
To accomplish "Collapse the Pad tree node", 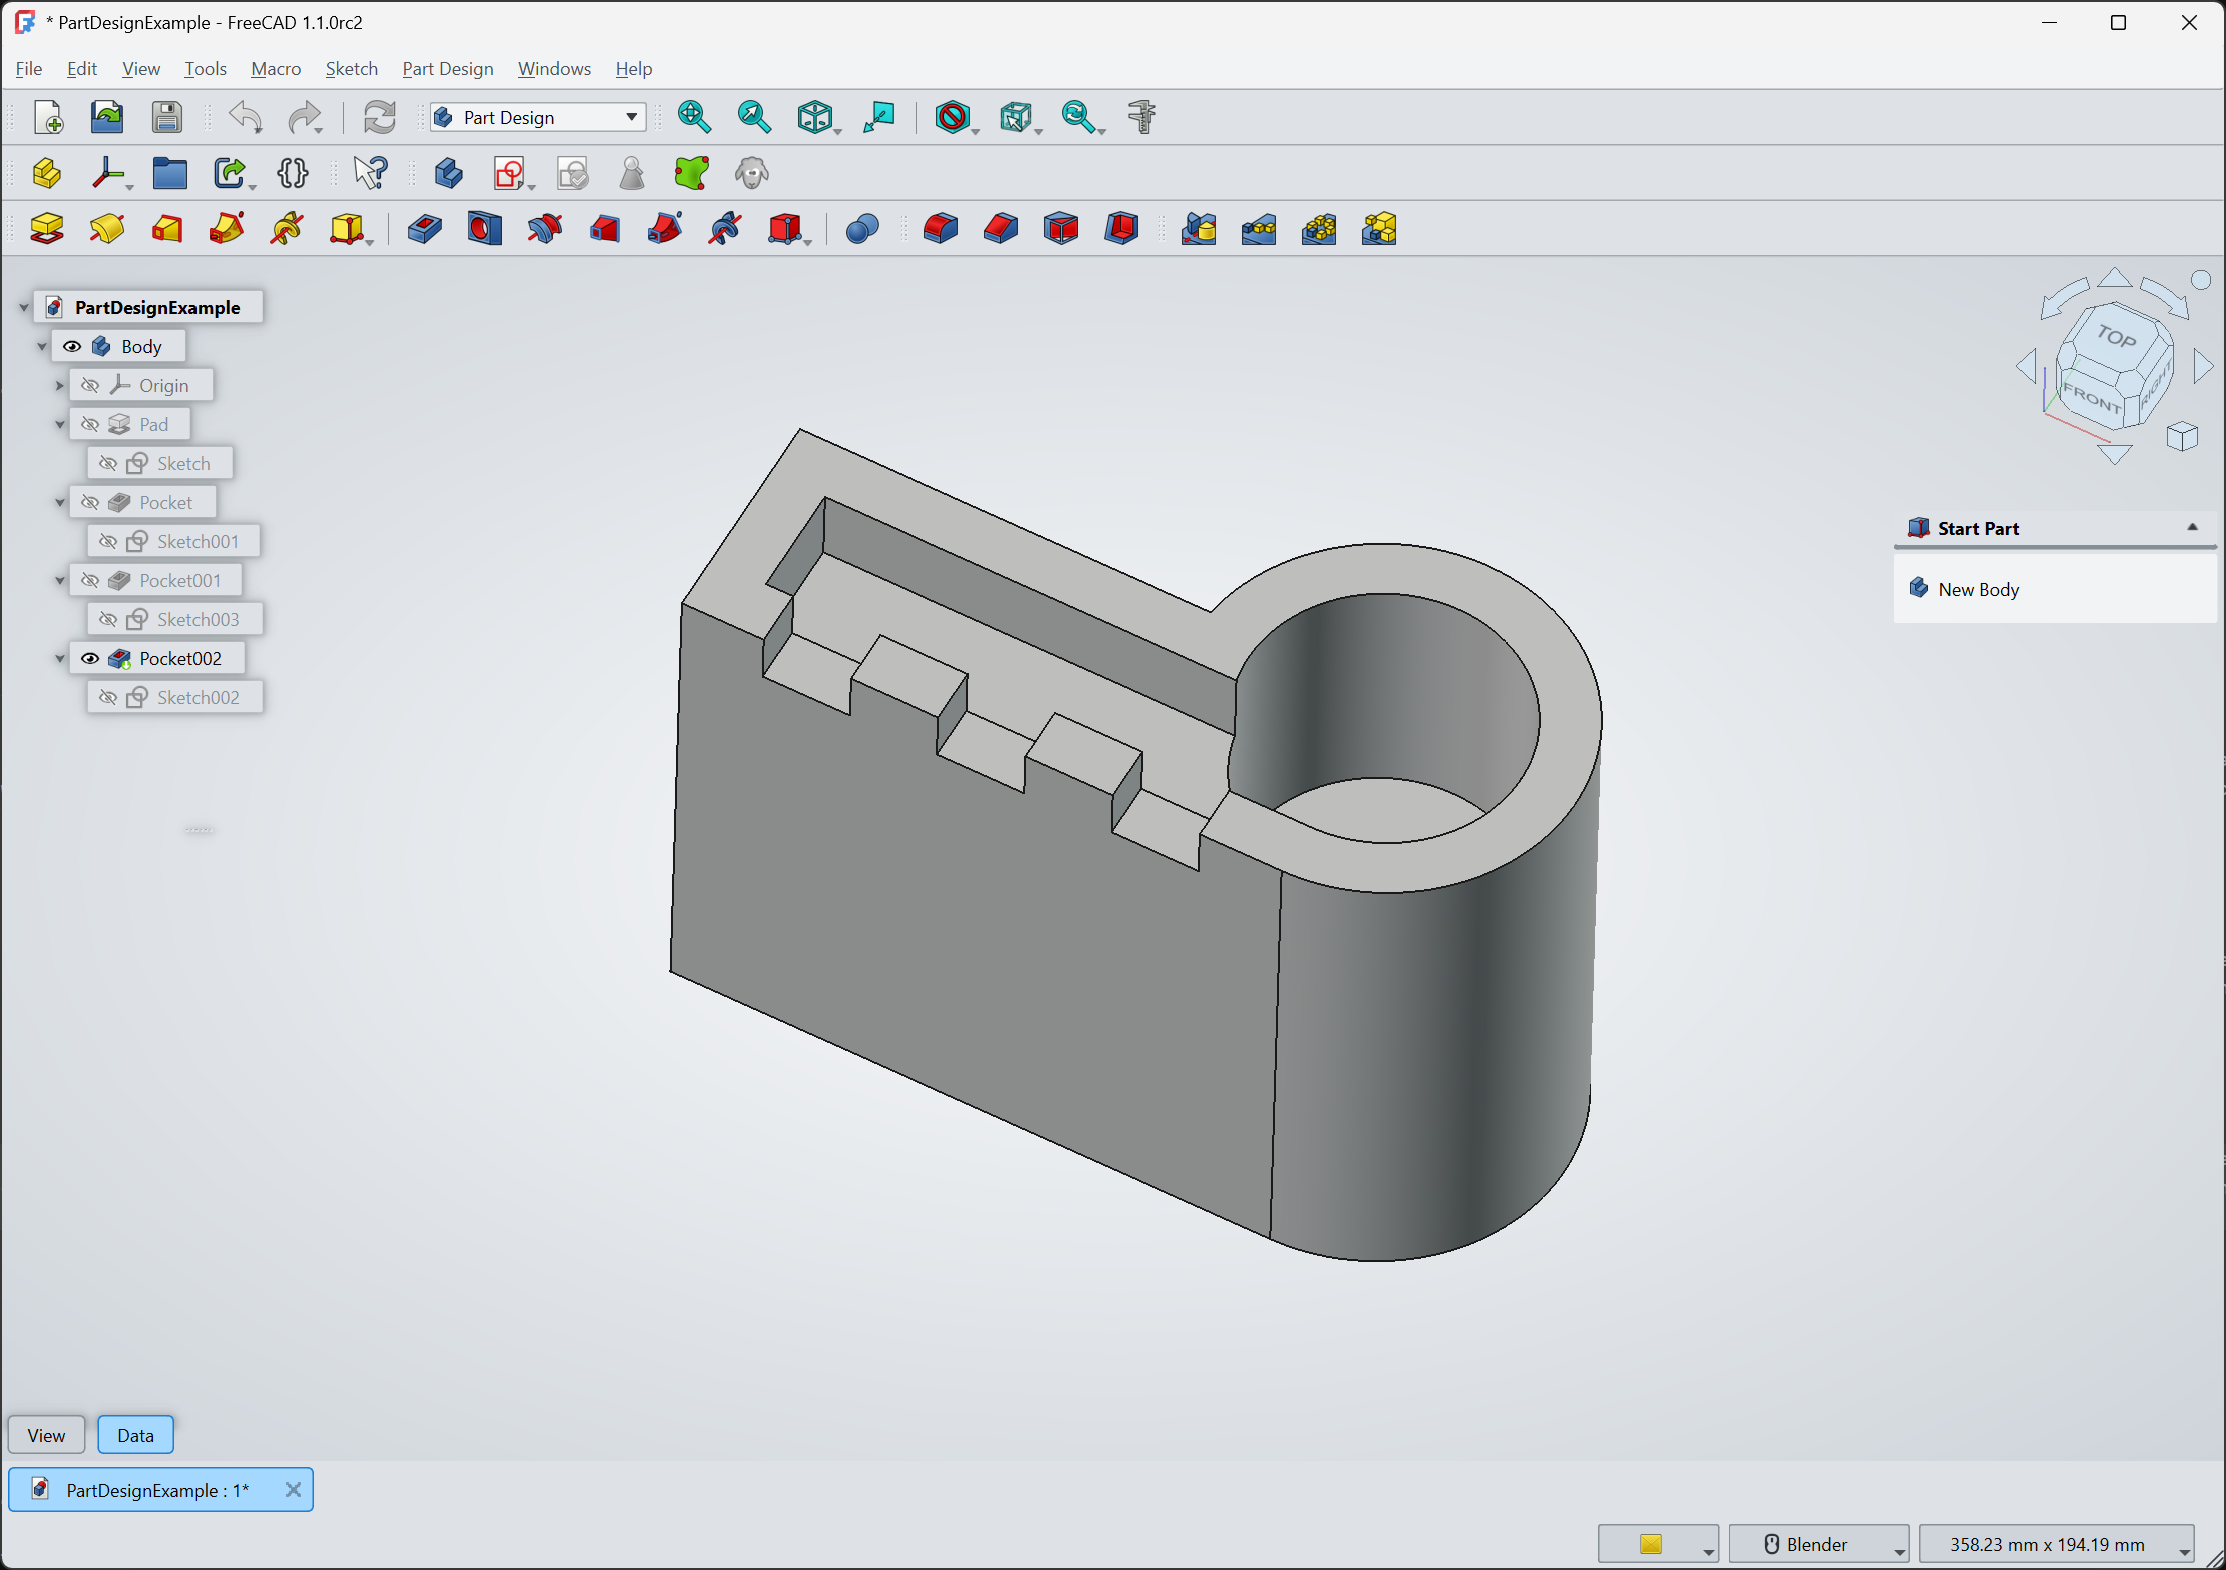I will pyautogui.click(x=60, y=424).
